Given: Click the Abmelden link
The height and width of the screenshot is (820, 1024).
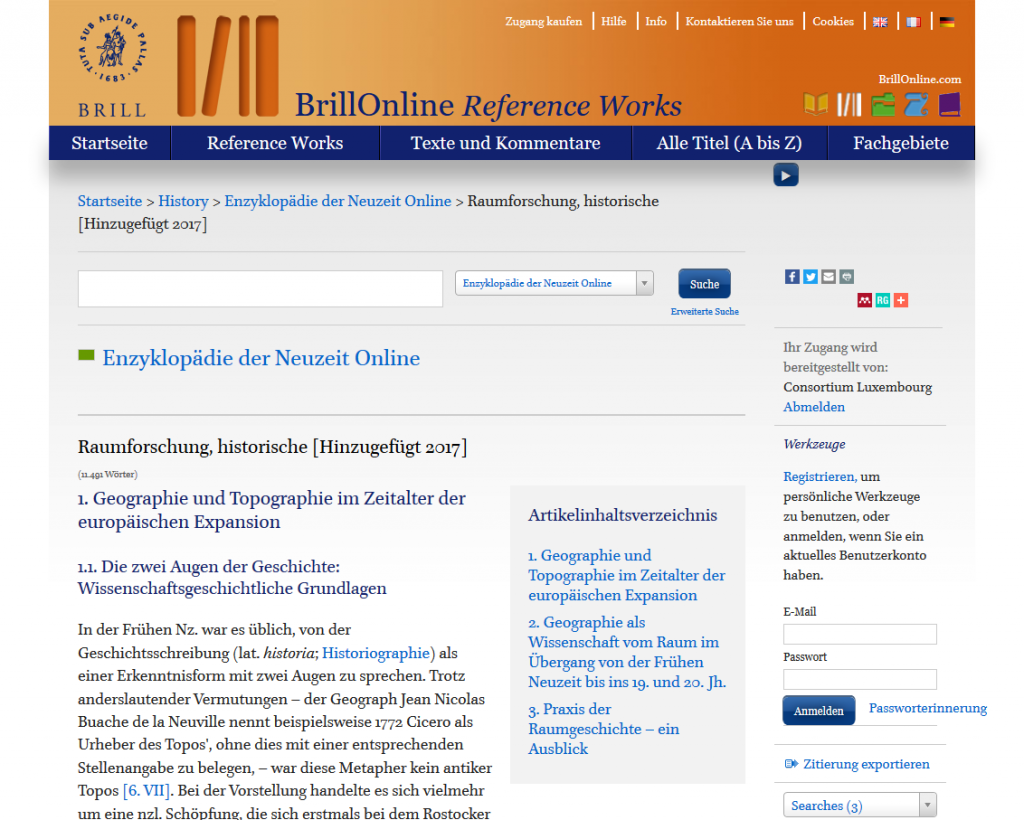Looking at the screenshot, I should (814, 407).
